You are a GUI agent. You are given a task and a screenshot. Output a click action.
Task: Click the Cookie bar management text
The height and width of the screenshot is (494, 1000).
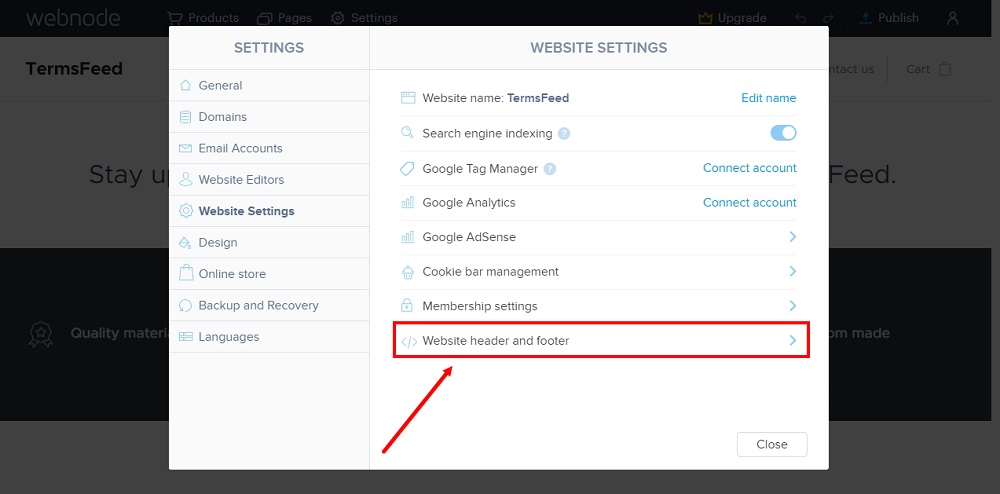tap(490, 272)
